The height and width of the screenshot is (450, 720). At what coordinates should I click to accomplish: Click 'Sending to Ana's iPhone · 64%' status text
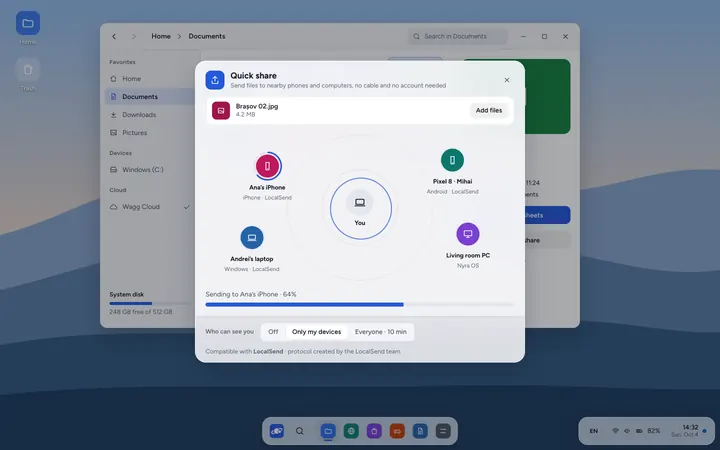[x=251, y=294]
